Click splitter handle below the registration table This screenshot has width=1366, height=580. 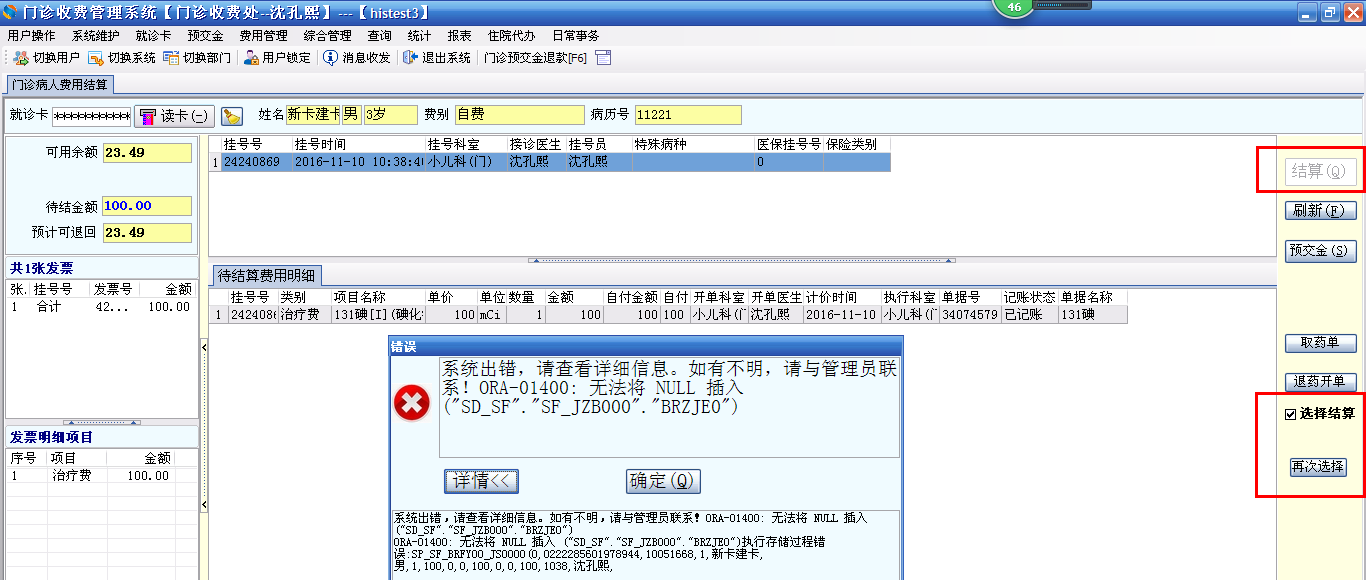[742, 259]
